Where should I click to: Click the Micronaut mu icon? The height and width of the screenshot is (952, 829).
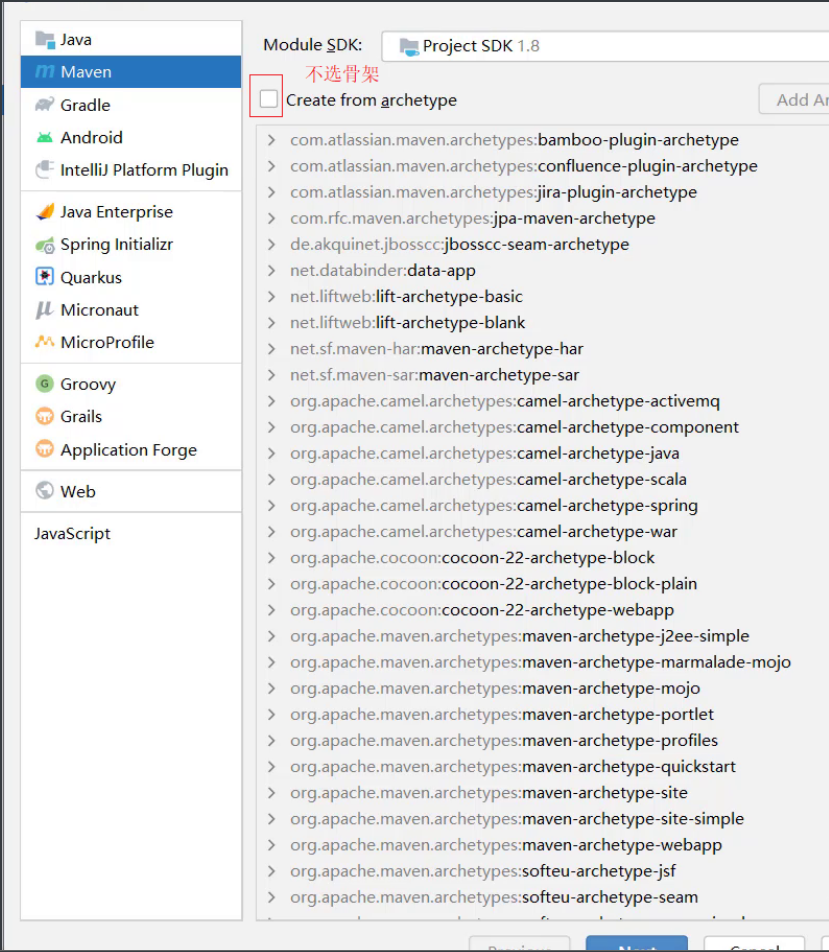[45, 310]
